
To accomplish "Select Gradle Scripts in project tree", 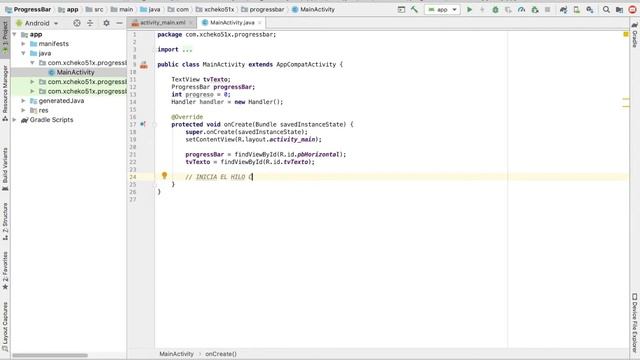I will (x=69, y=120).
